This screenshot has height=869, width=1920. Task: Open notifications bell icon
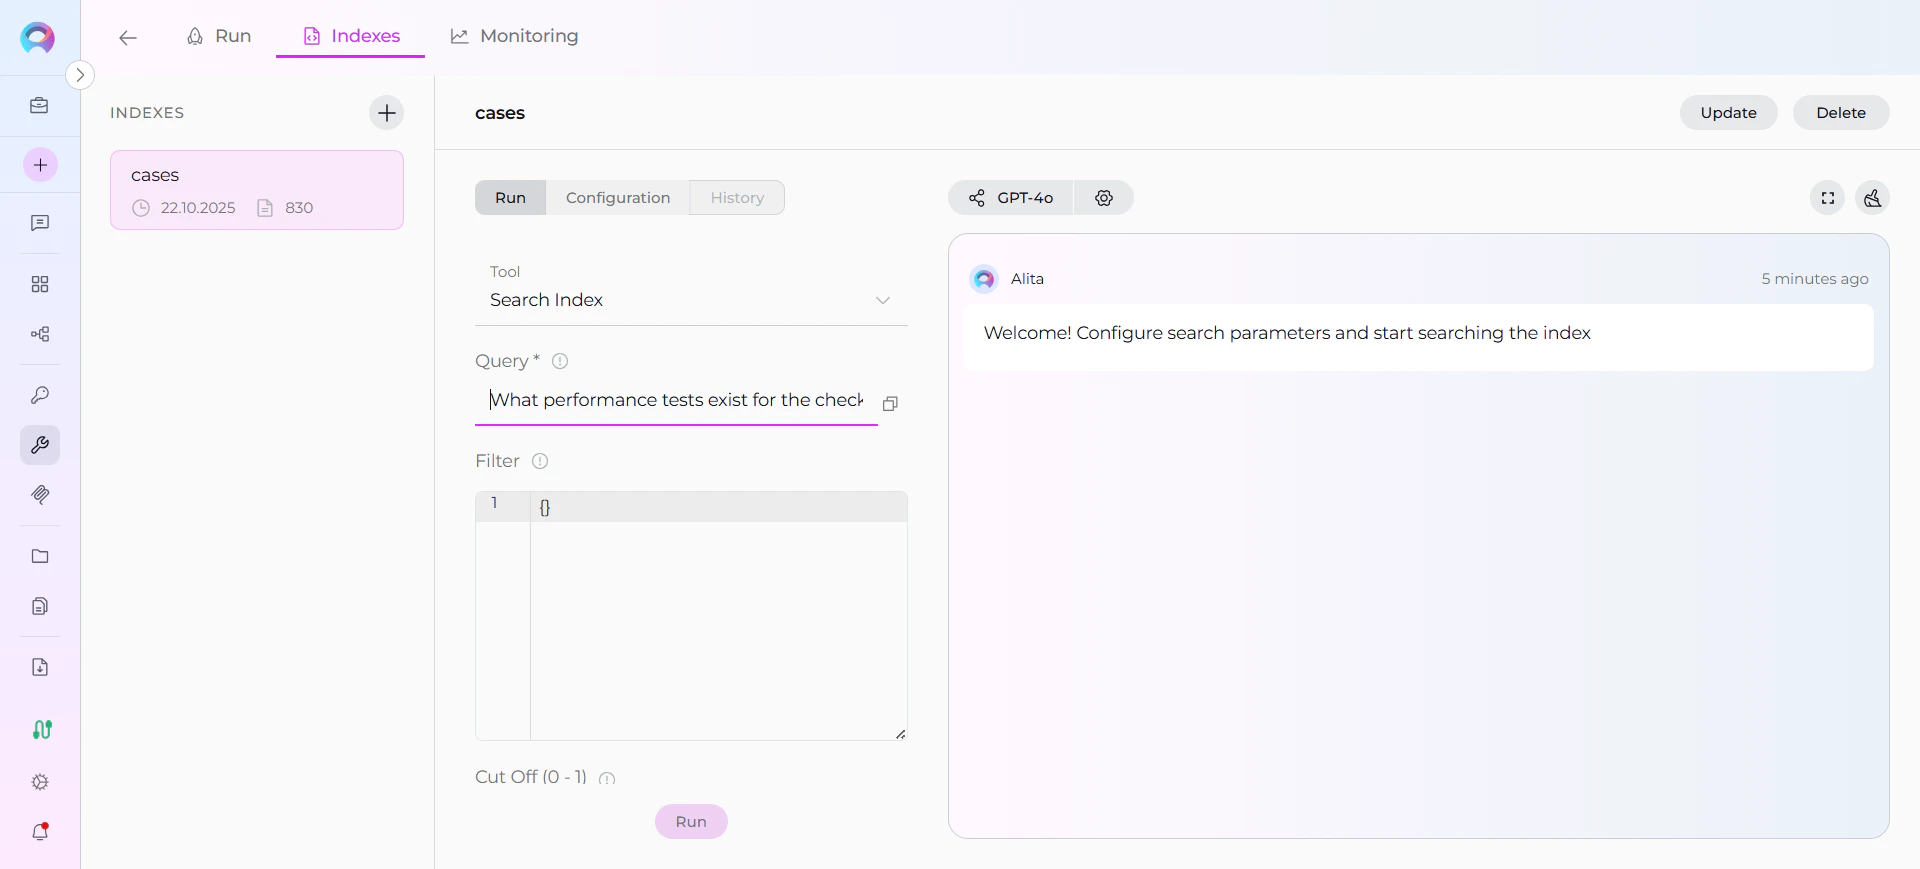(x=40, y=832)
